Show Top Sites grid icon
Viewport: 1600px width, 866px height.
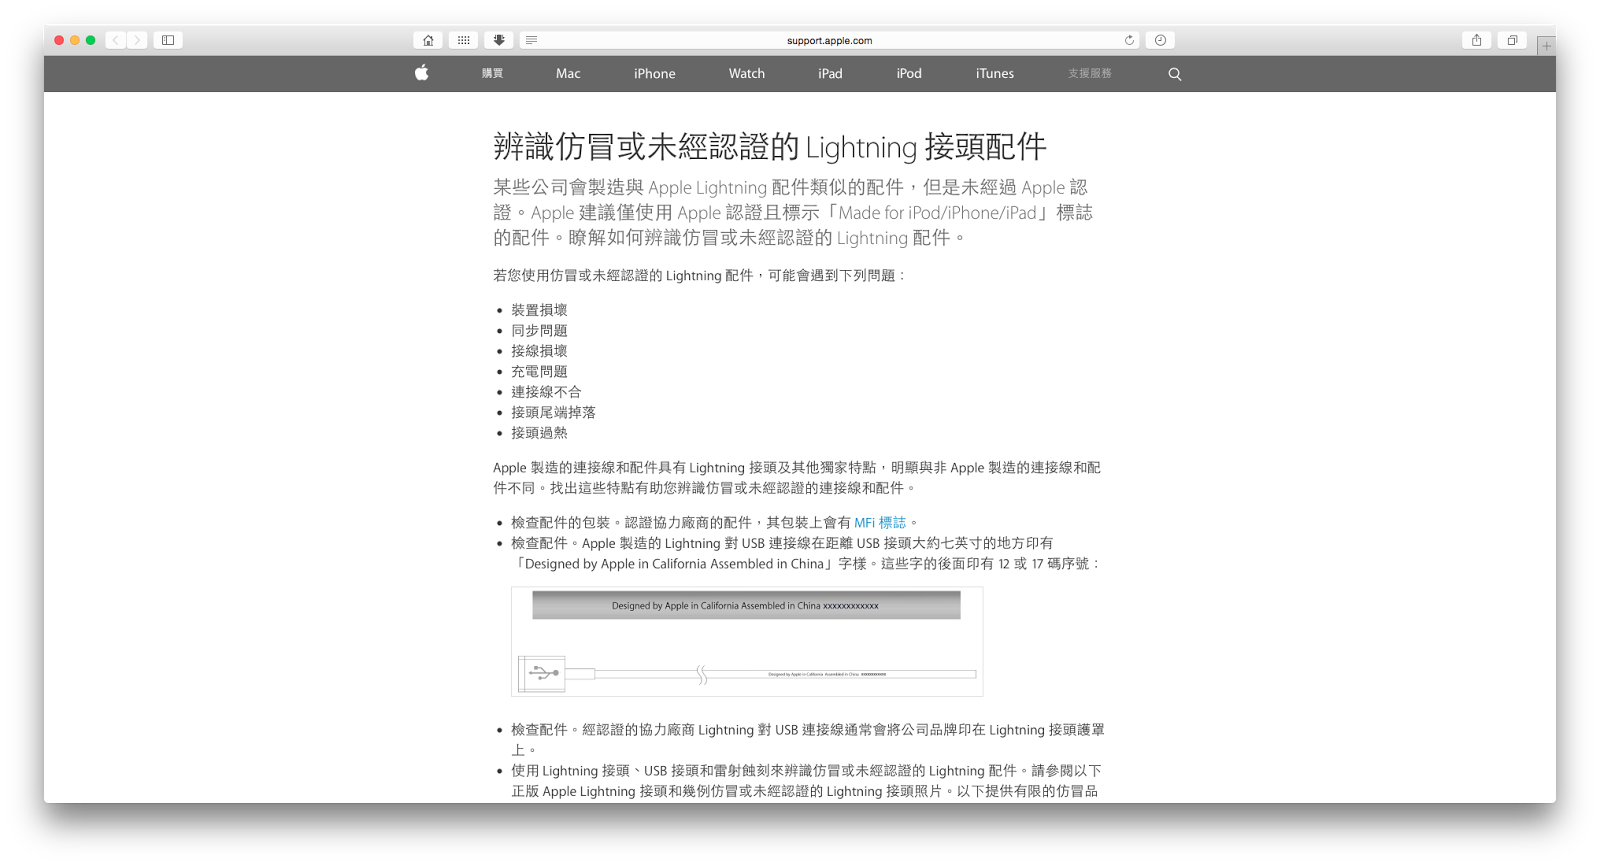tap(463, 40)
